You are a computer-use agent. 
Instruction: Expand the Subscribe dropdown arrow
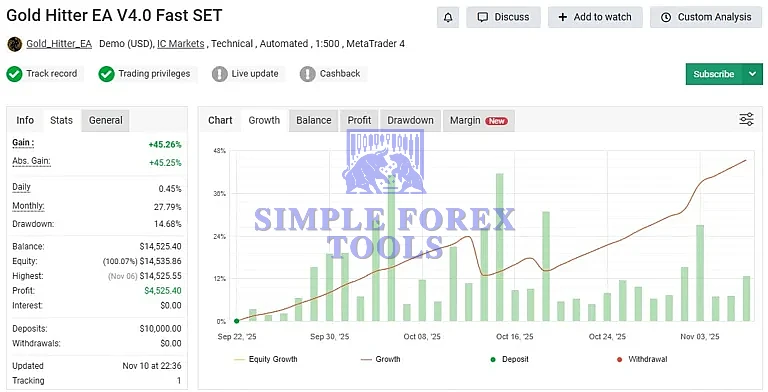click(753, 74)
